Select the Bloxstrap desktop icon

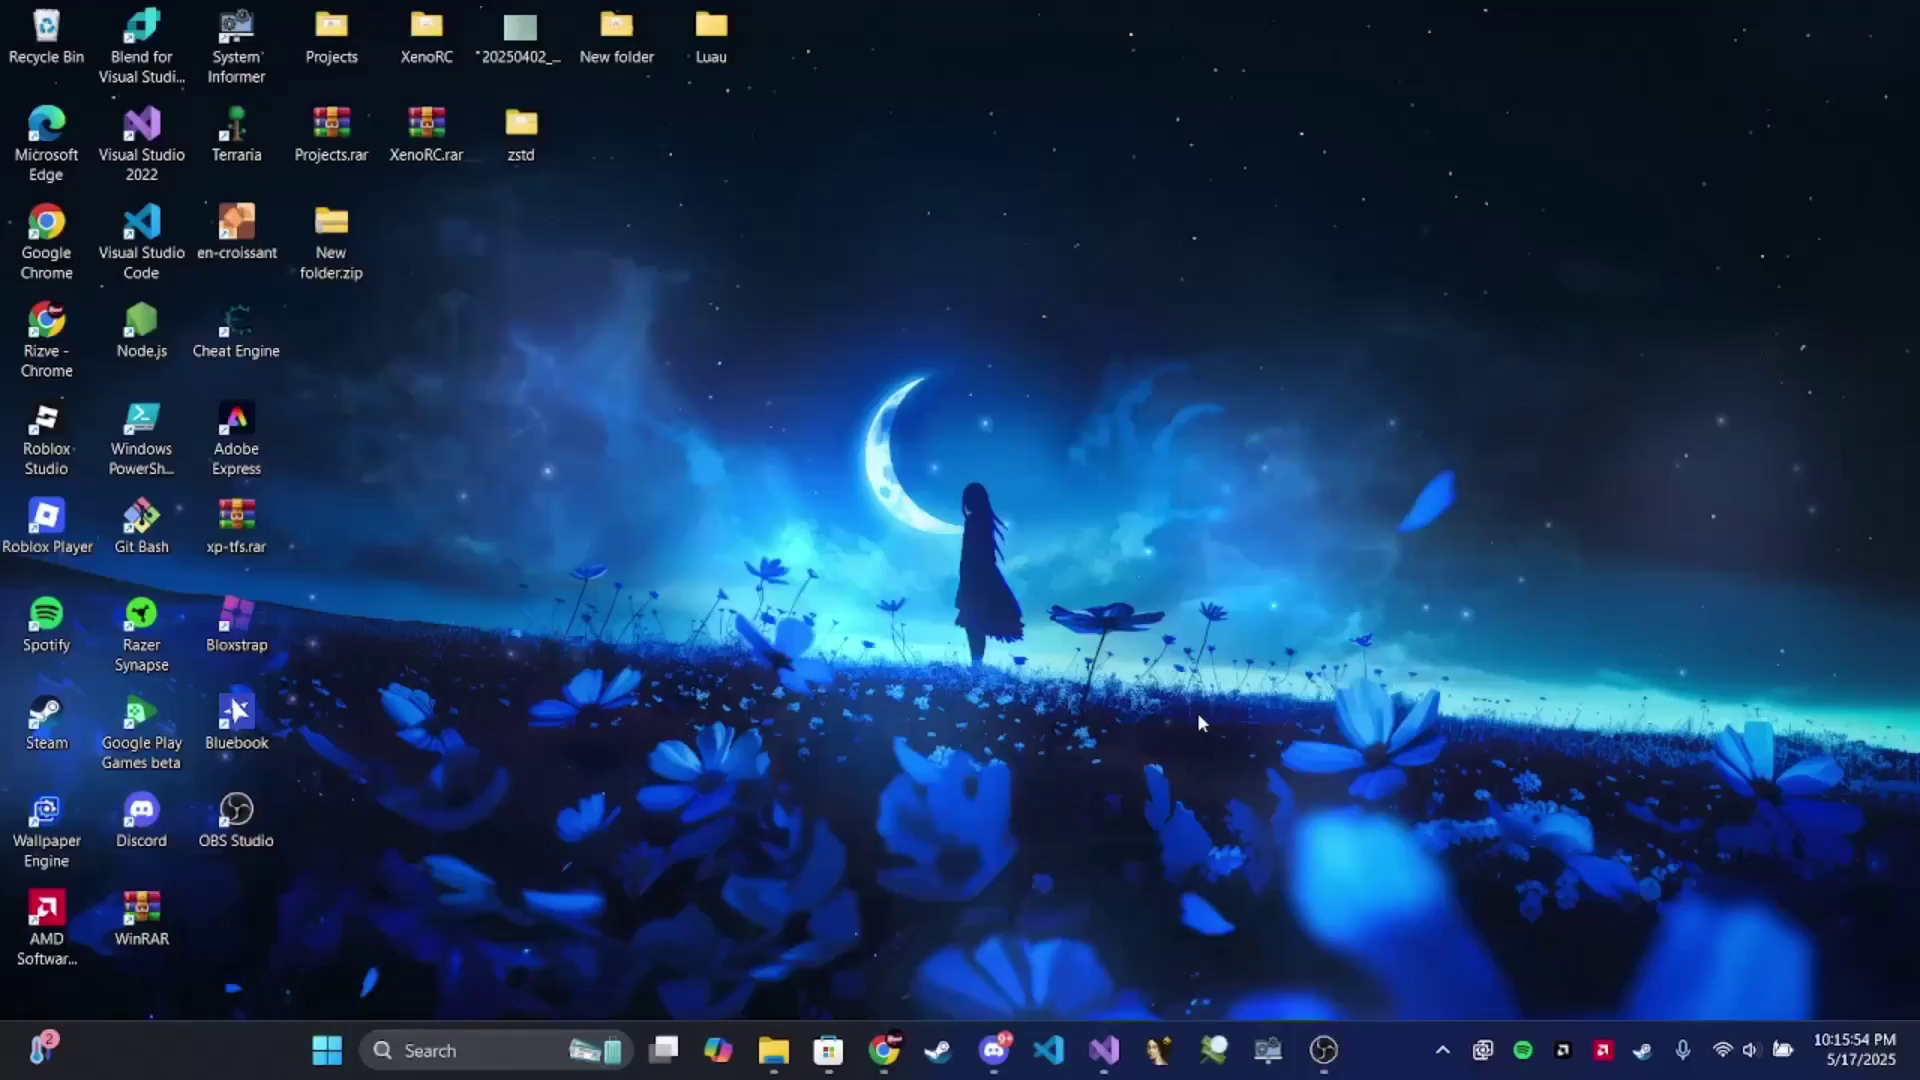click(236, 624)
